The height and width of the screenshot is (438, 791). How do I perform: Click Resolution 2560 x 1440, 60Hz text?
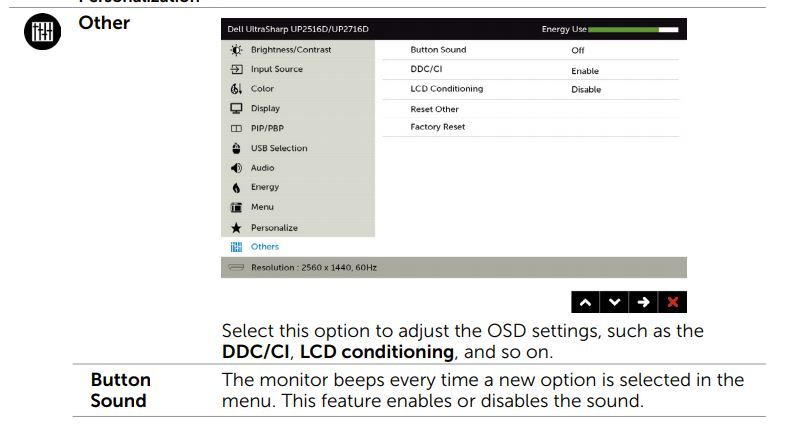coord(313,267)
